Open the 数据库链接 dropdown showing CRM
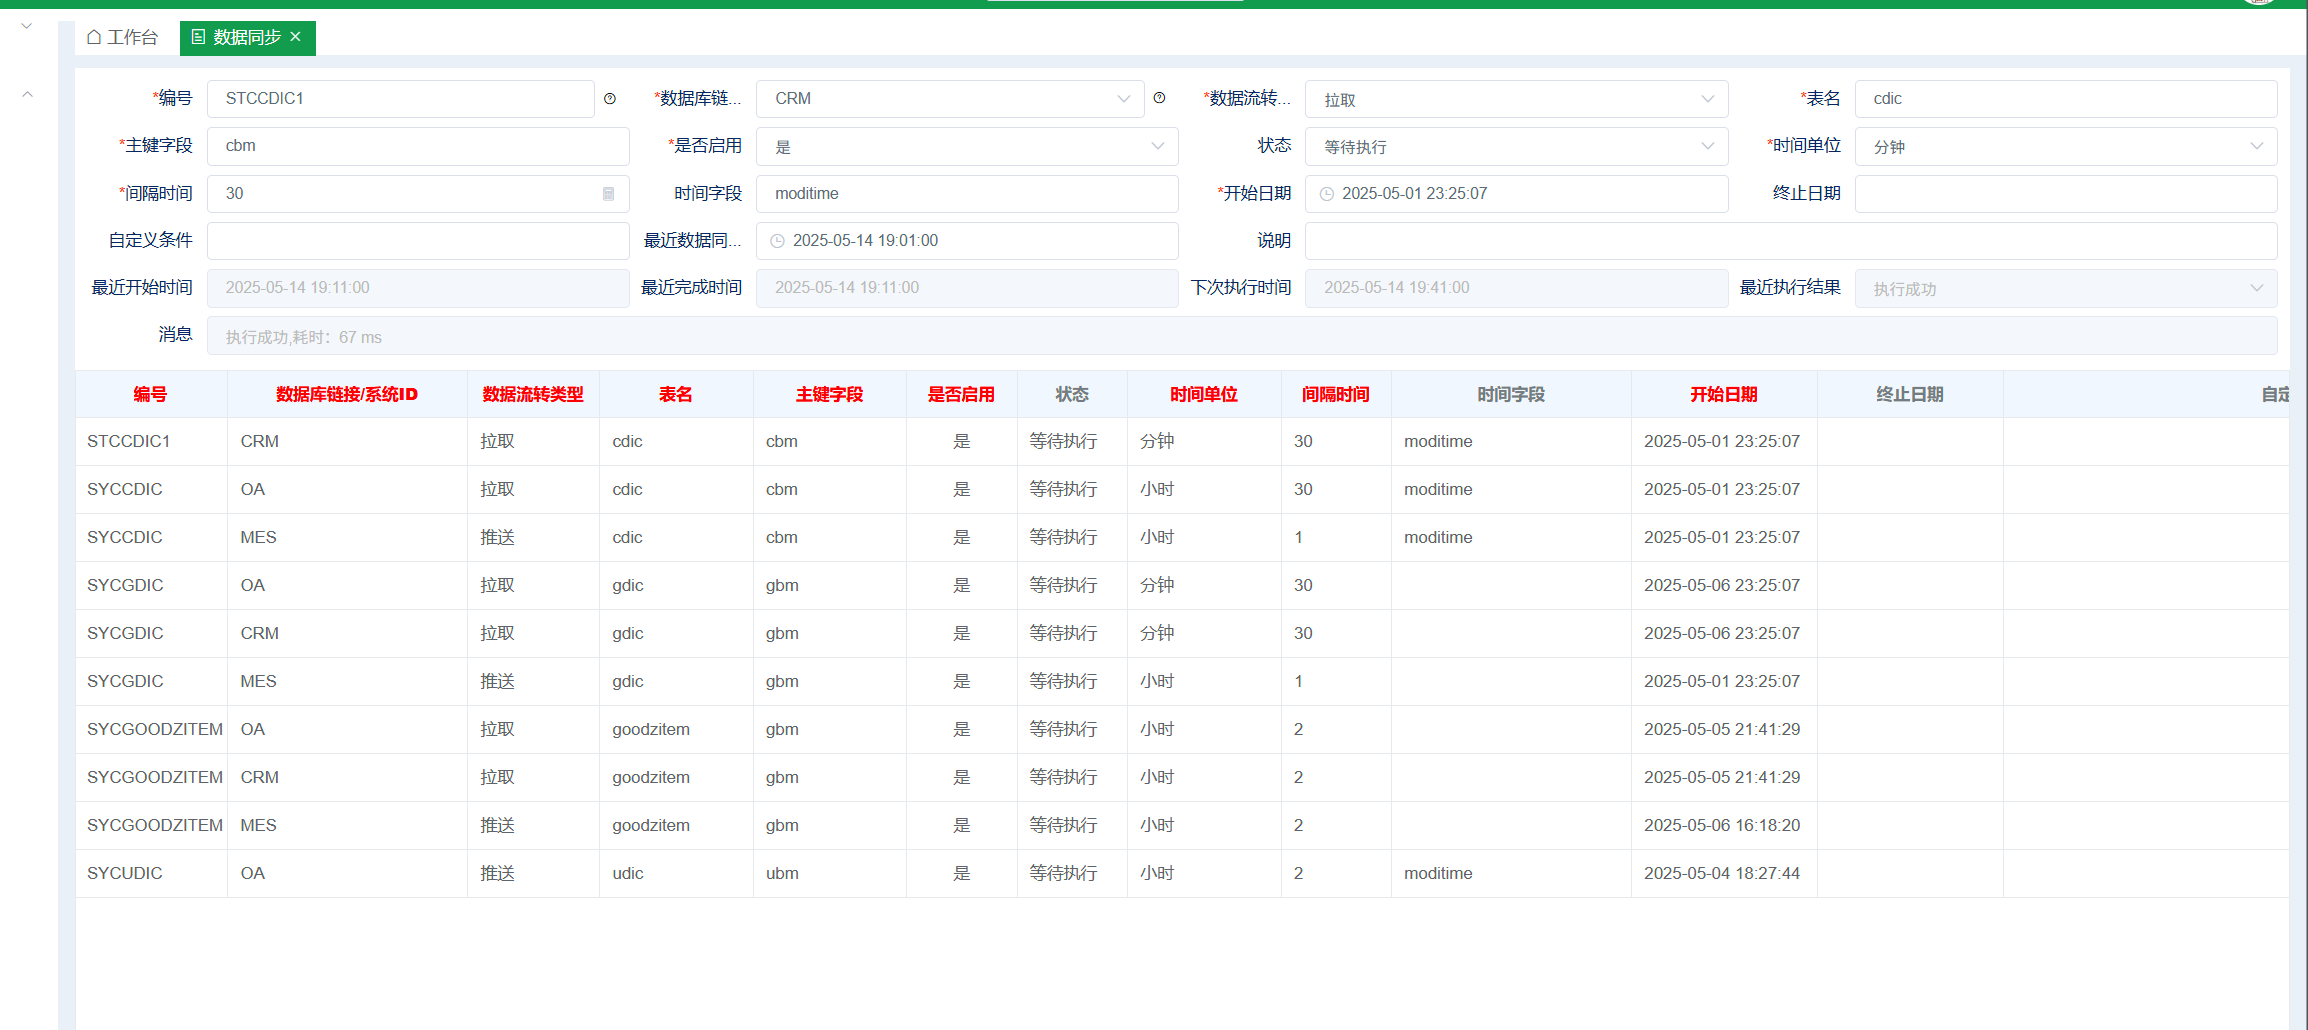2308x1030 pixels. 949,99
